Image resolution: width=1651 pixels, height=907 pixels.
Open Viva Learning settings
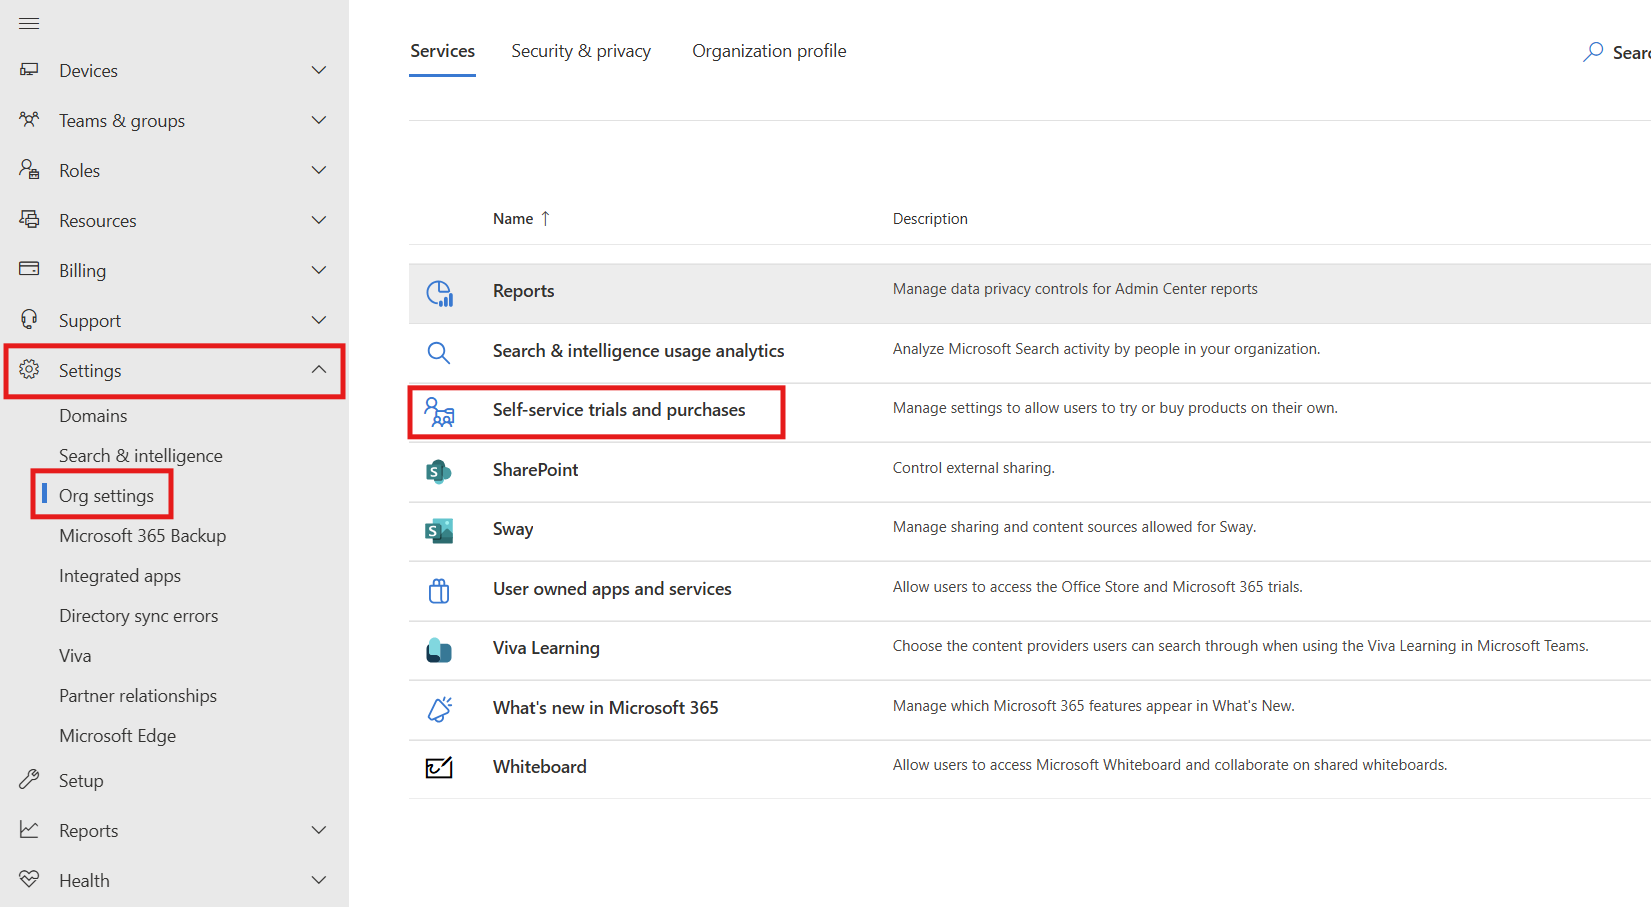(546, 648)
